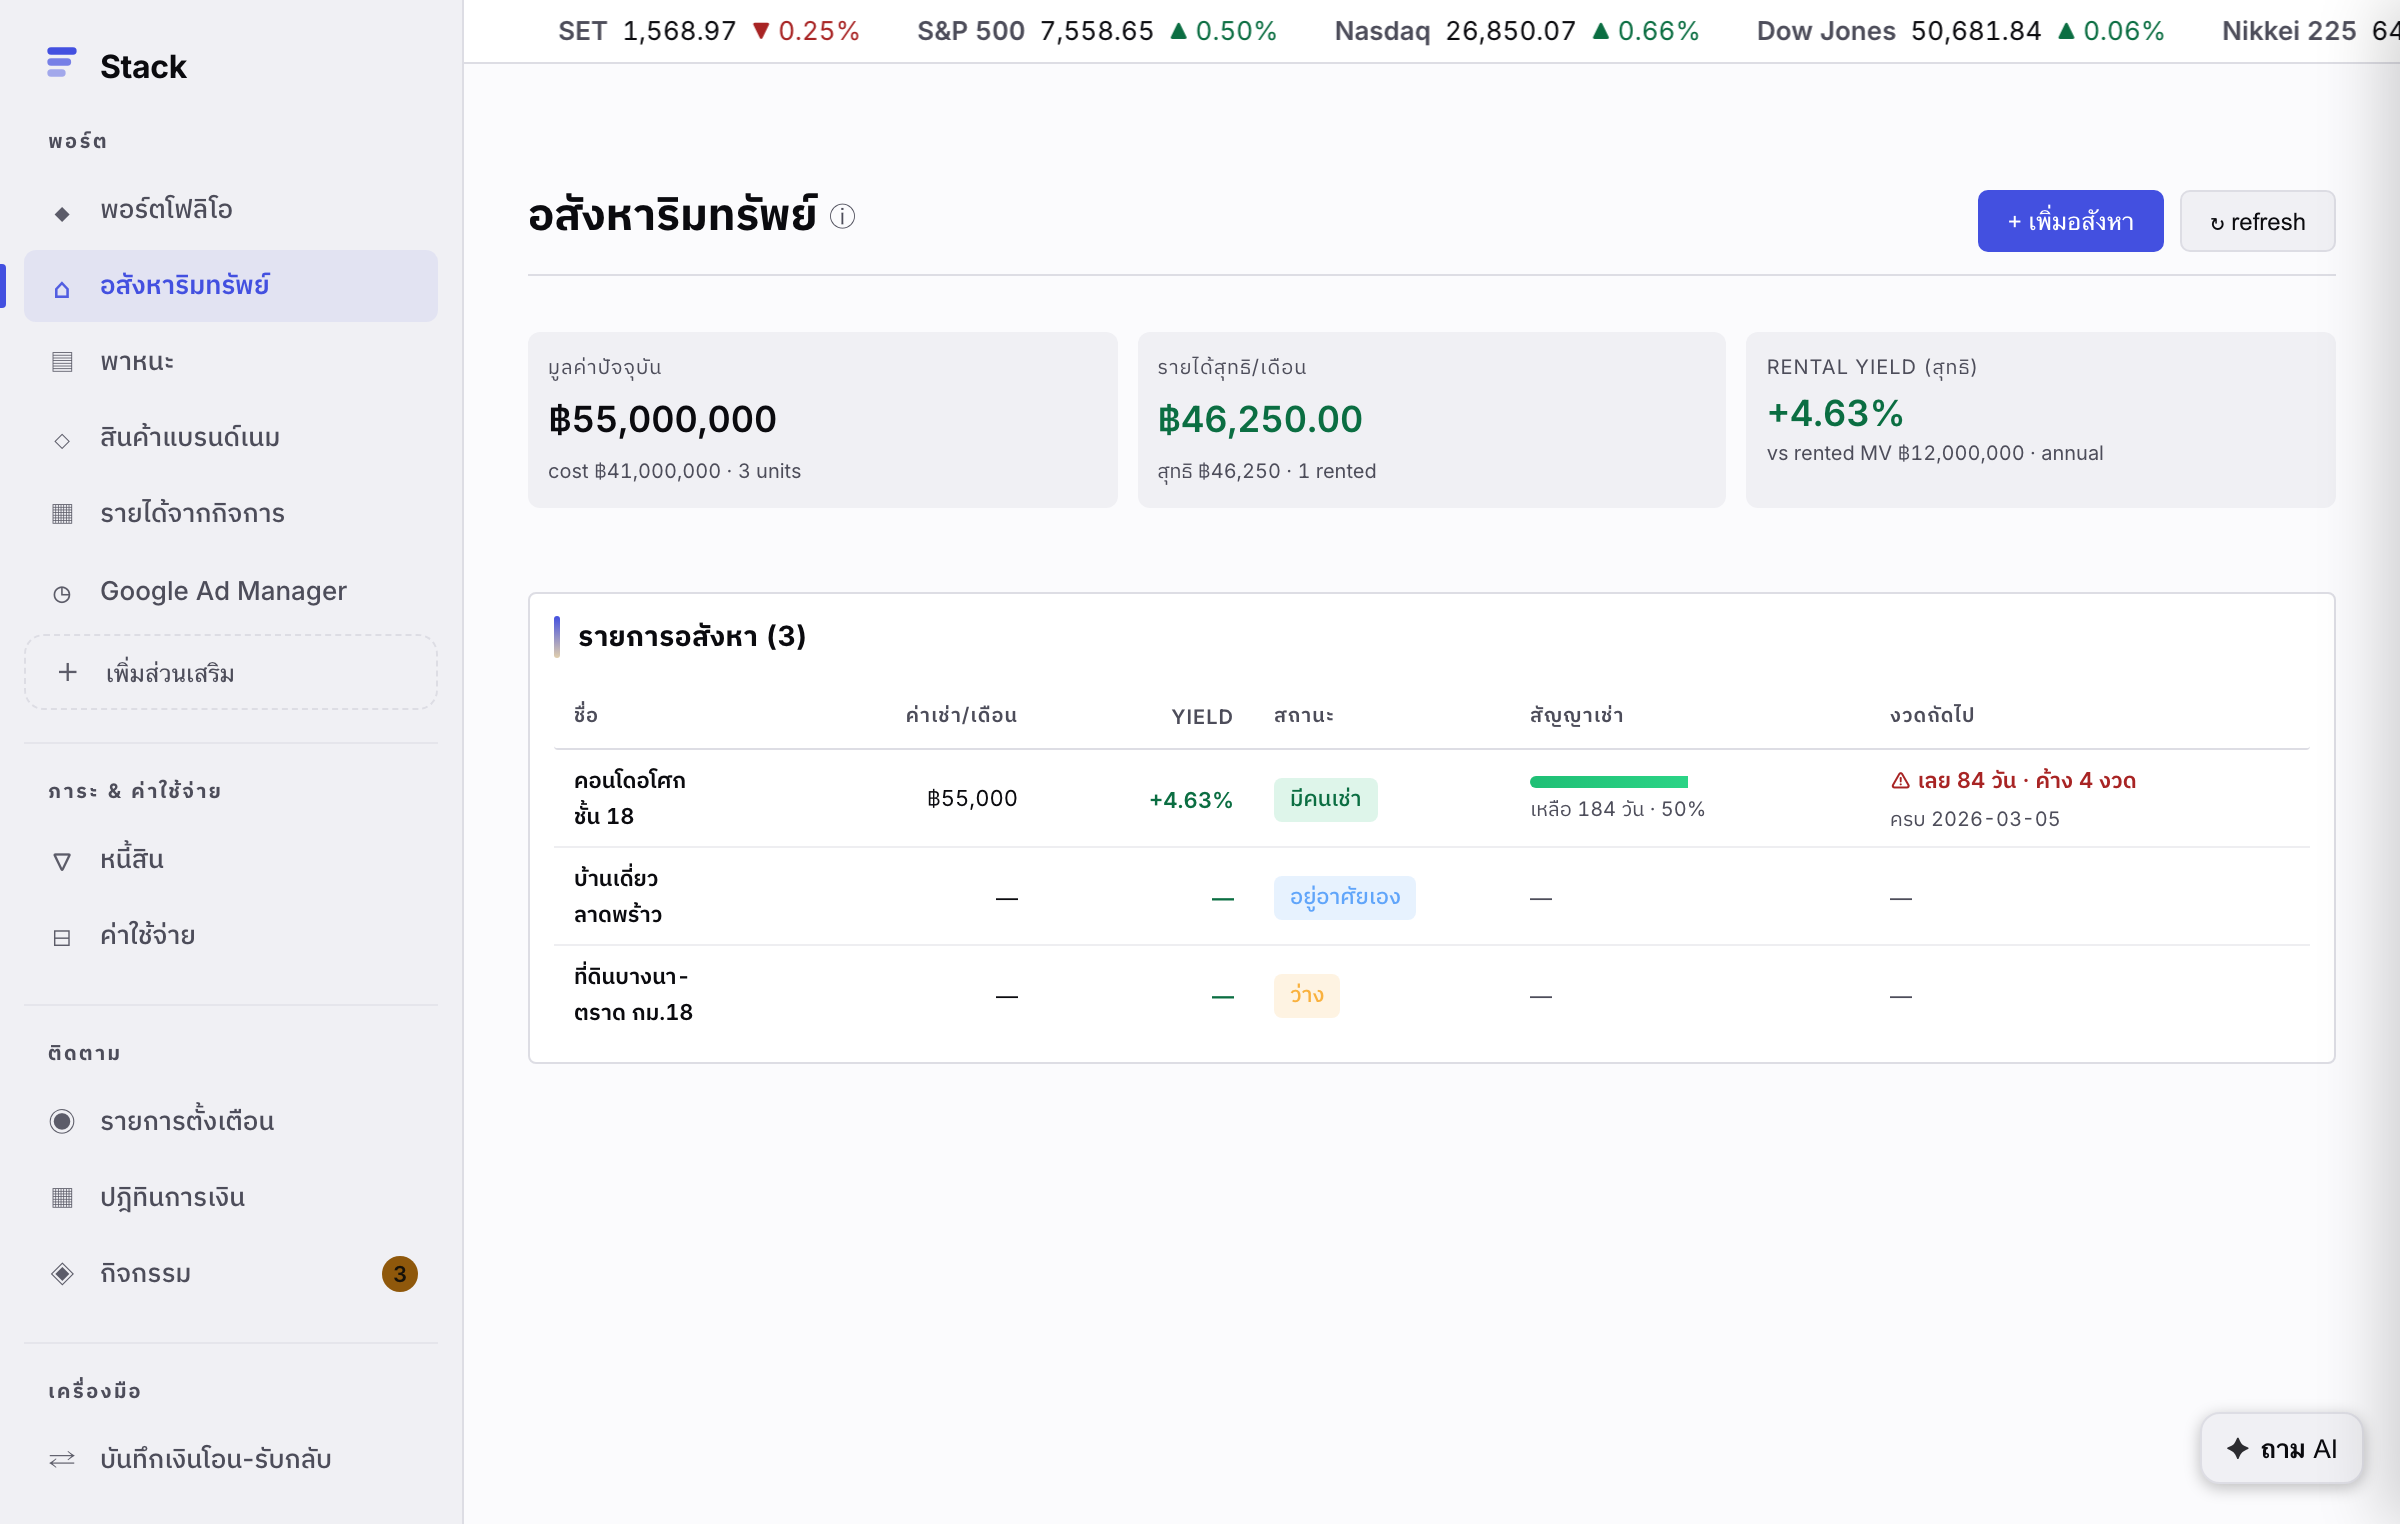
Task: Click the diamond icon beside กิจกรรม
Action: tap(62, 1273)
